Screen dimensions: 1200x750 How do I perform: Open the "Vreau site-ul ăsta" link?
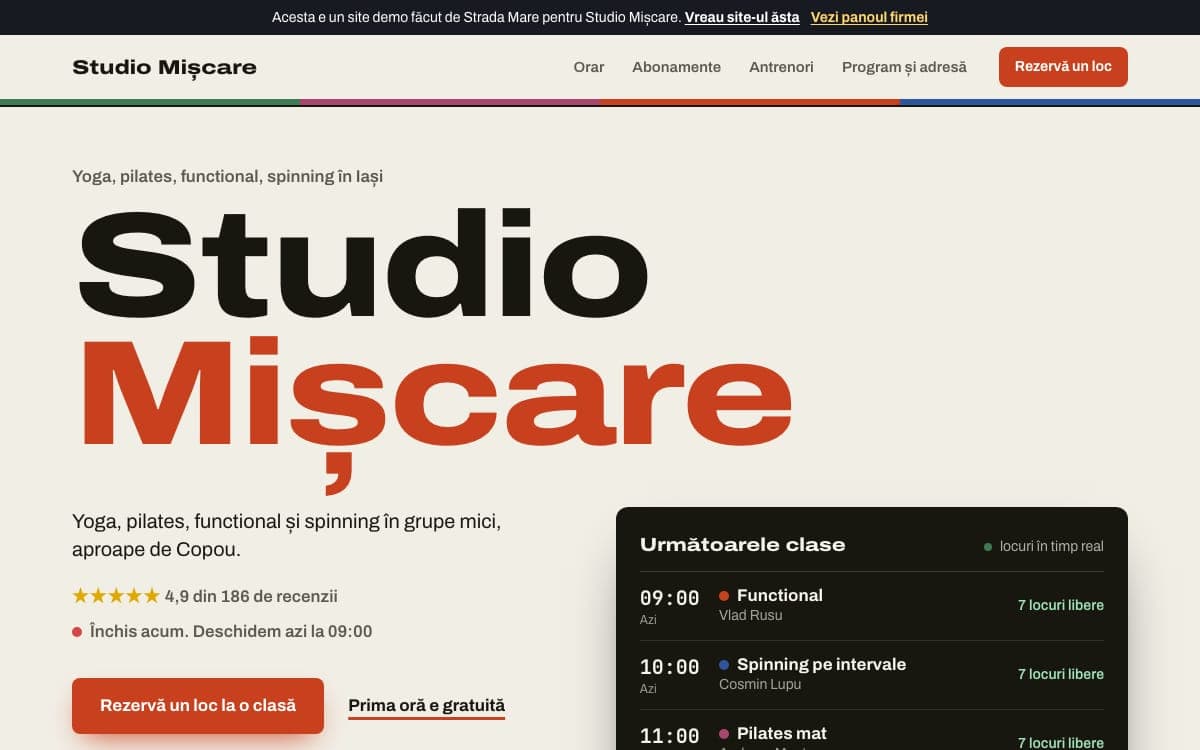742,17
